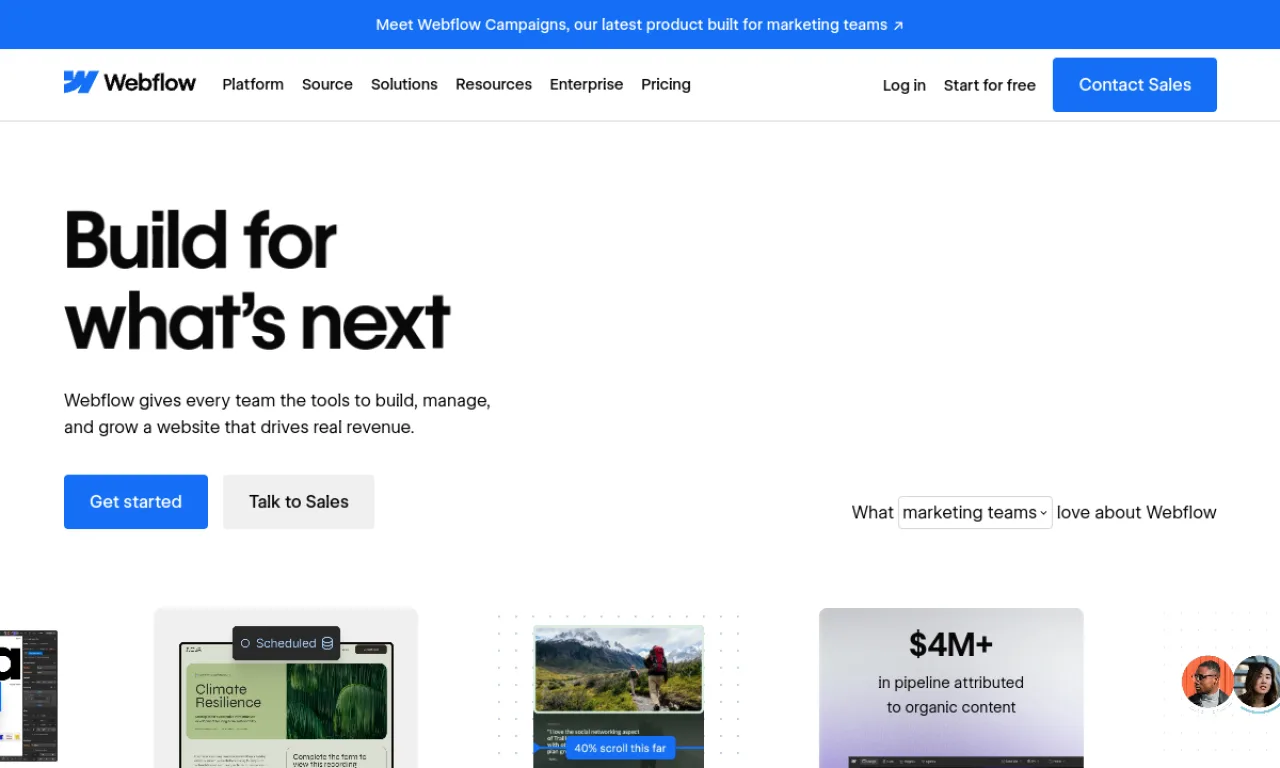Click the hiker mountain photo thumbnail

pyautogui.click(x=618, y=669)
